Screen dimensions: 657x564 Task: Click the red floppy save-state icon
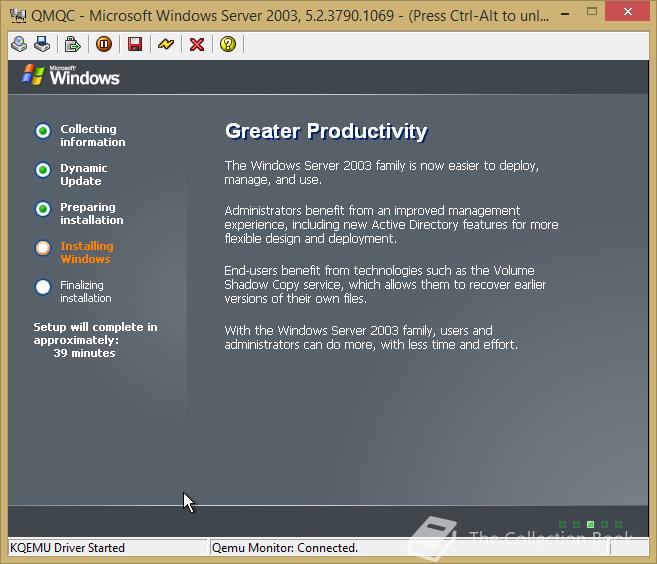click(x=135, y=44)
